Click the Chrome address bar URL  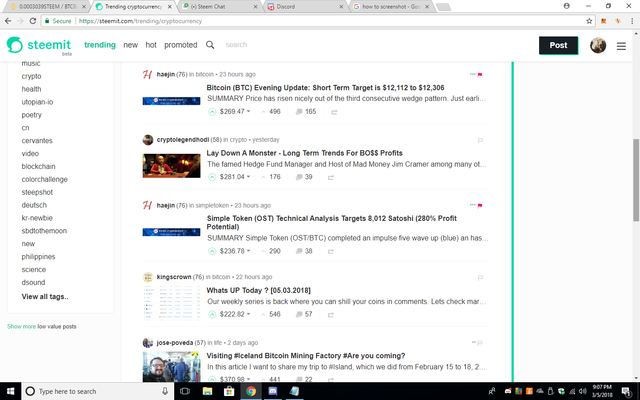[x=140, y=21]
